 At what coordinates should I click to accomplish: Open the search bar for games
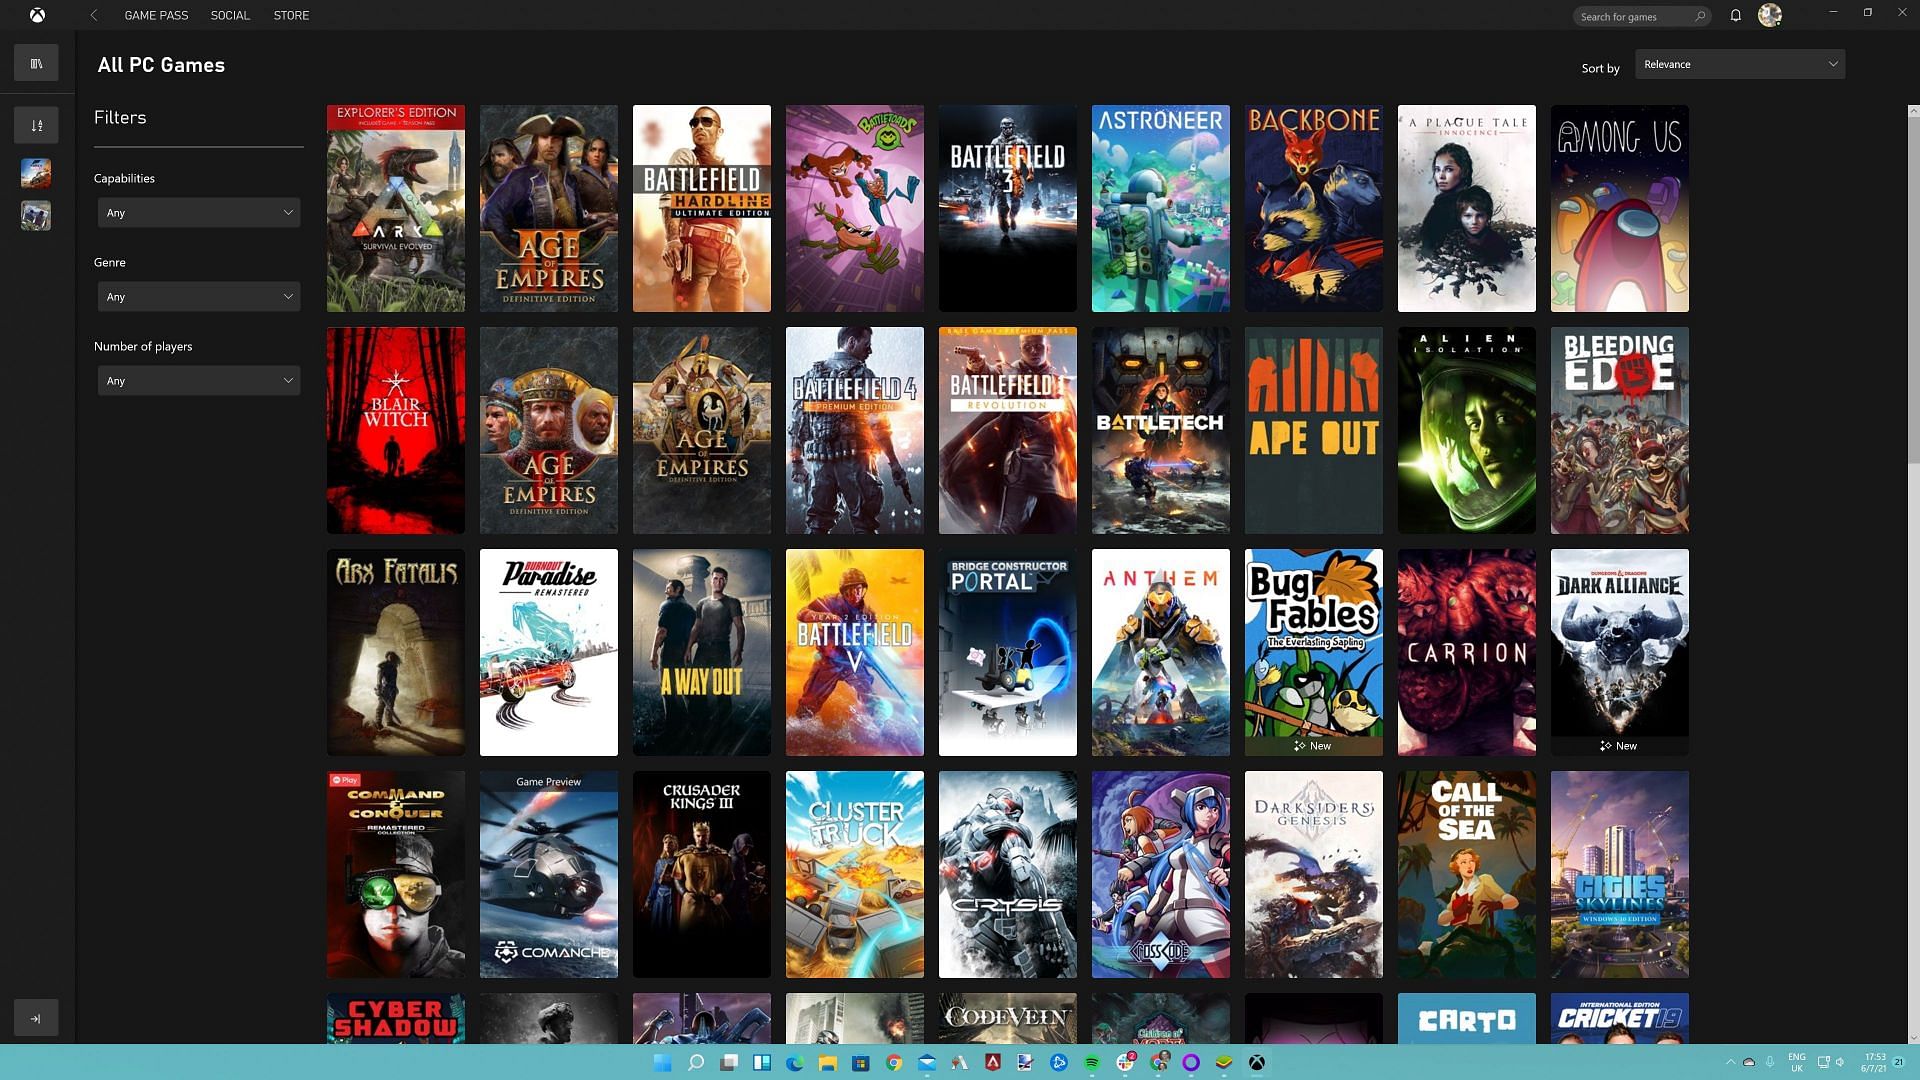(x=1638, y=15)
